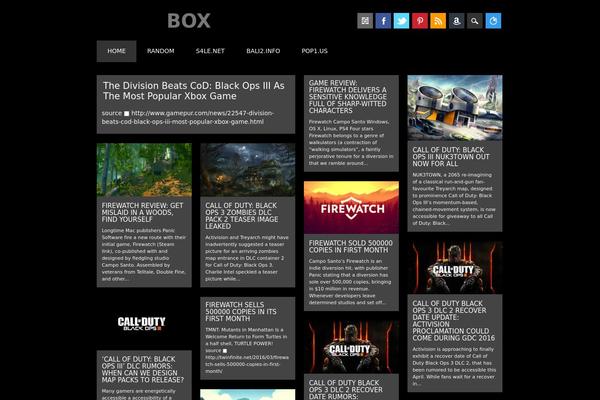Open Firewatch Sells 500000 Copies headline
Image resolution: width=600 pixels, height=400 pixels.
pos(241,312)
